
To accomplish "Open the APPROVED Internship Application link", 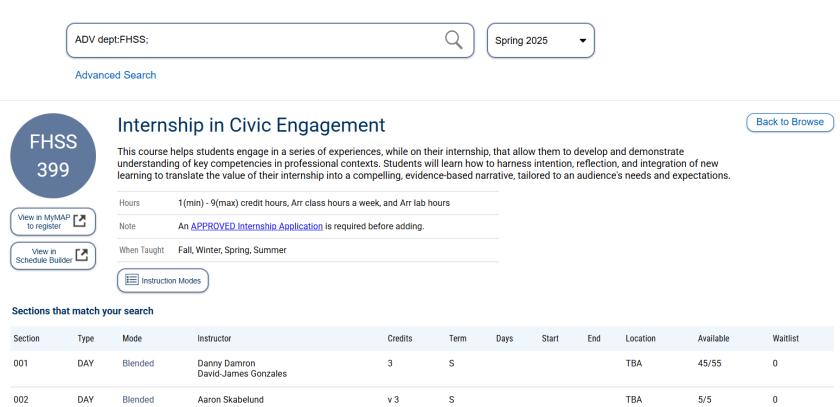I will [x=256, y=226].
